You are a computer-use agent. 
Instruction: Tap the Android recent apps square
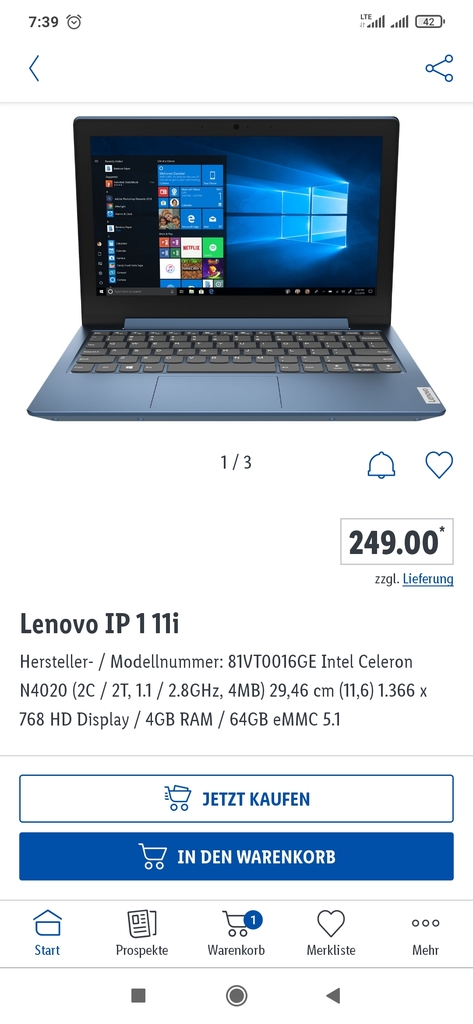139,995
